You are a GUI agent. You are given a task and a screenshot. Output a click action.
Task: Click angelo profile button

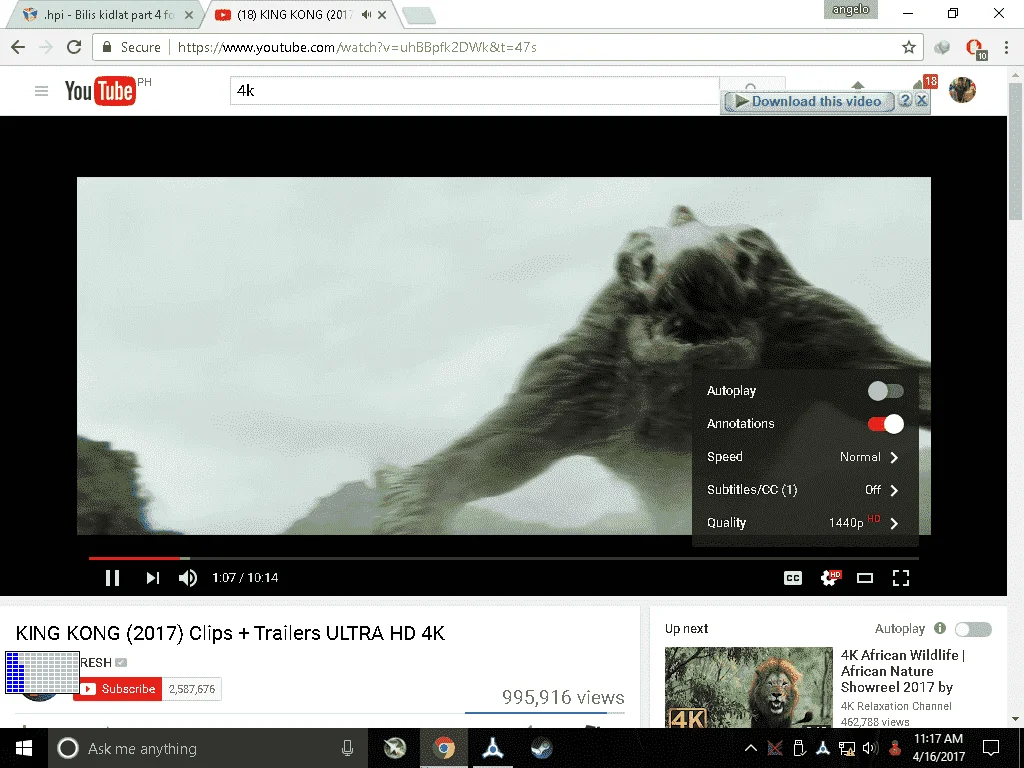(x=850, y=10)
